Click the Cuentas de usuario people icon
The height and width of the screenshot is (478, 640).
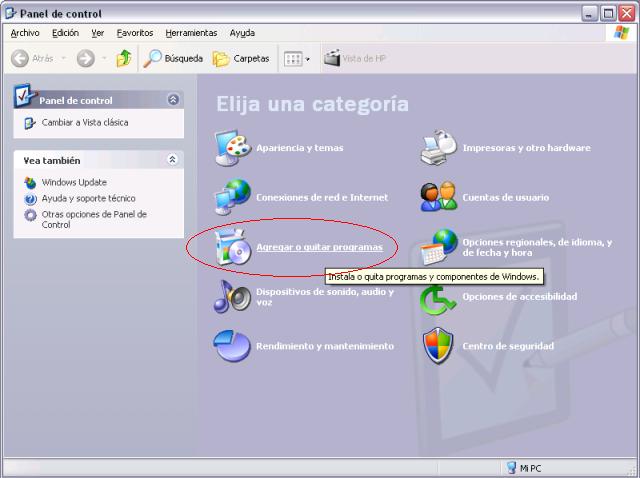439,197
